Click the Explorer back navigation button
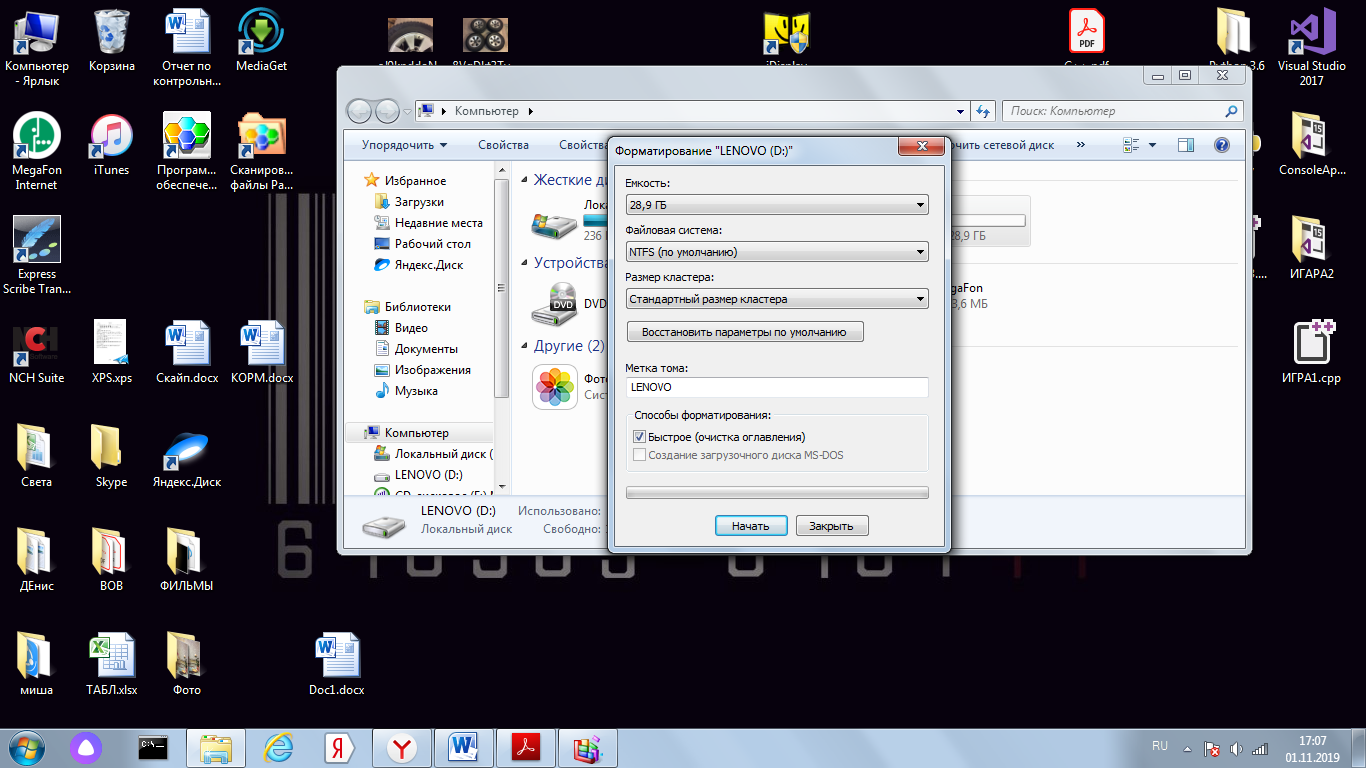The width and height of the screenshot is (1366, 768). (x=359, y=111)
